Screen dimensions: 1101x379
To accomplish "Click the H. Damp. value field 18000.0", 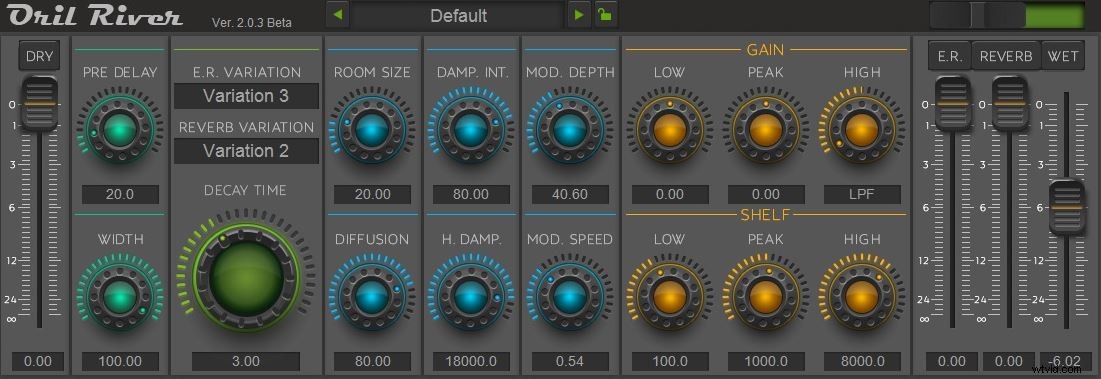I will [x=471, y=361].
